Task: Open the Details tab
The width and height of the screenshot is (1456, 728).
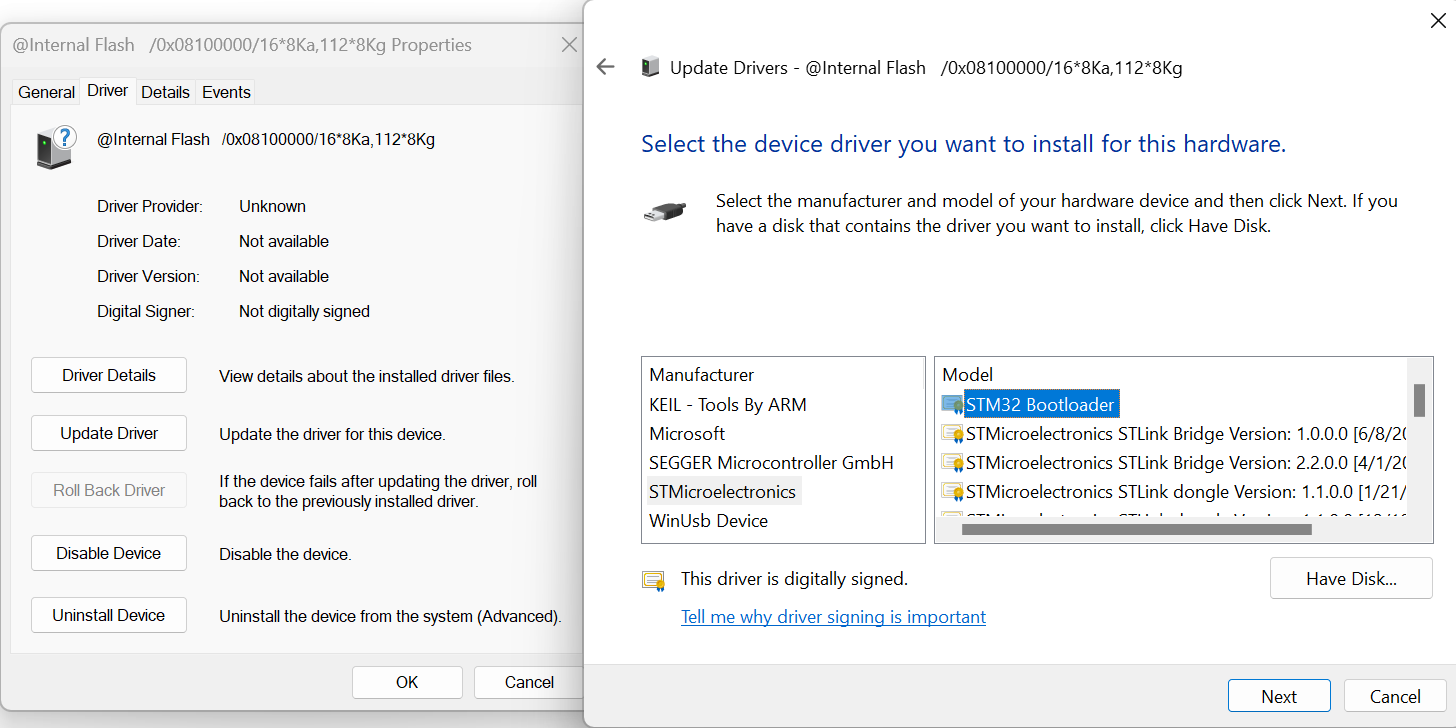Action: tap(165, 92)
